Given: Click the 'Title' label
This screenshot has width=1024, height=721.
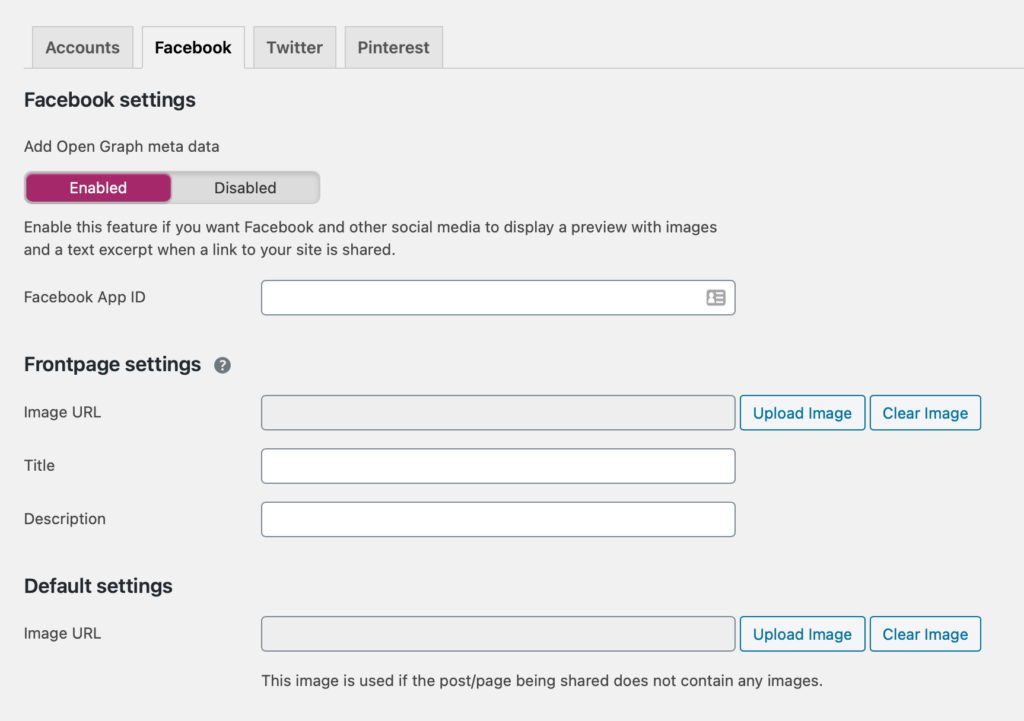Looking at the screenshot, I should 39,466.
